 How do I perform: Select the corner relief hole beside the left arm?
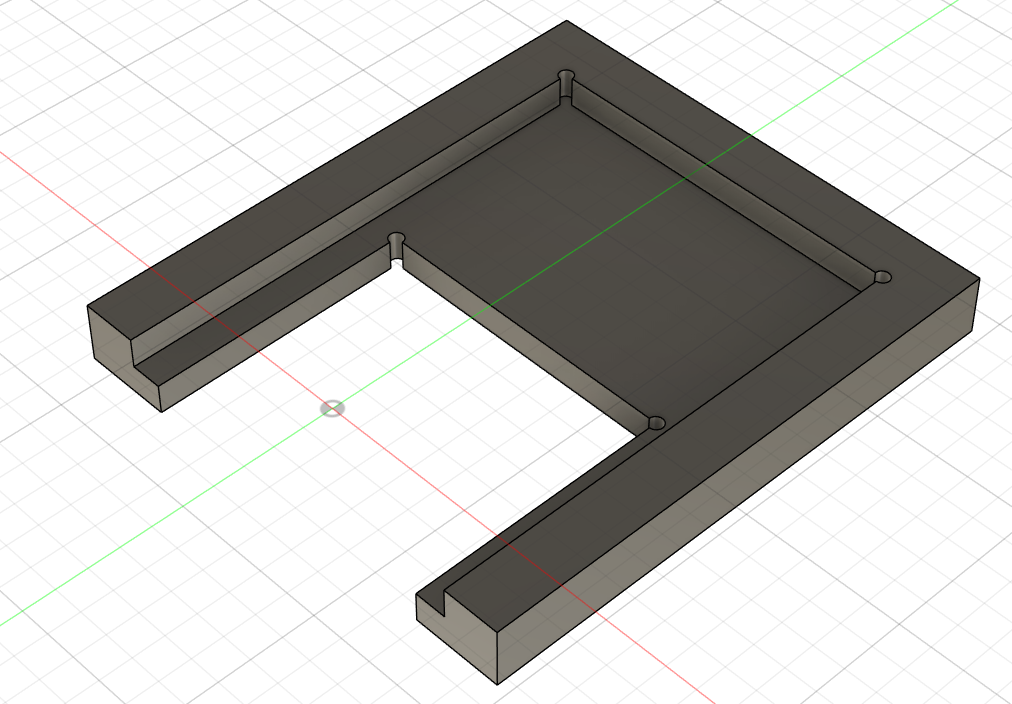tap(397, 241)
